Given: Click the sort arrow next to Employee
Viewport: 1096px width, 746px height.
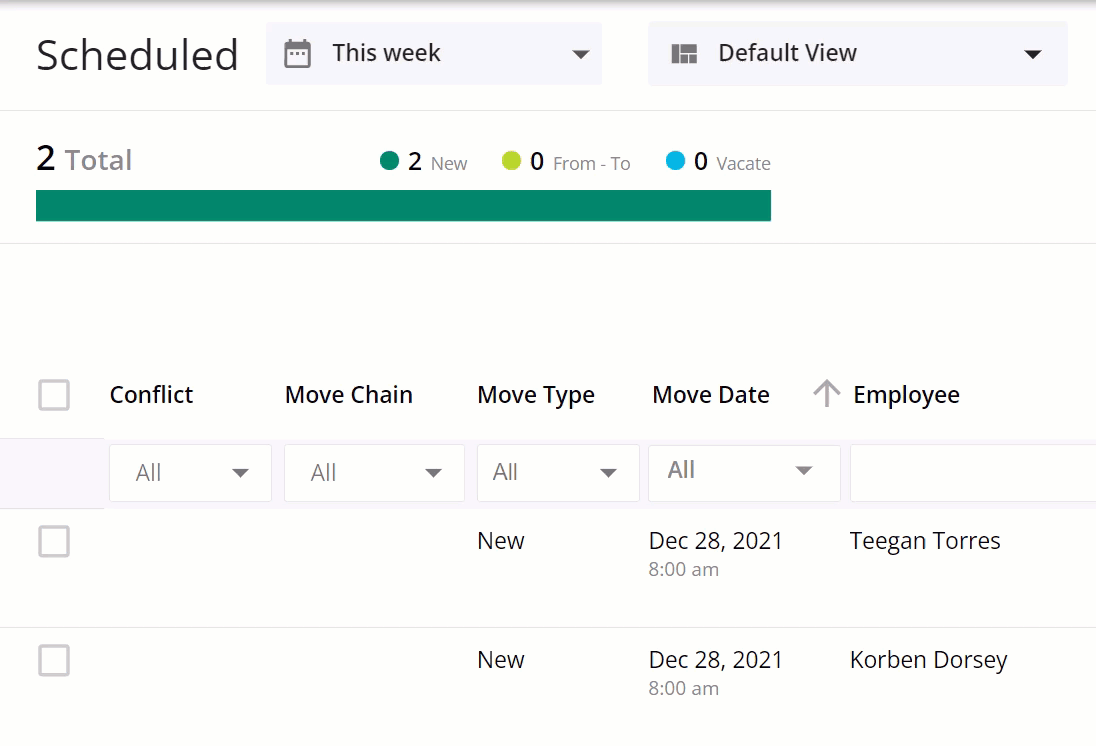Looking at the screenshot, I should (826, 394).
